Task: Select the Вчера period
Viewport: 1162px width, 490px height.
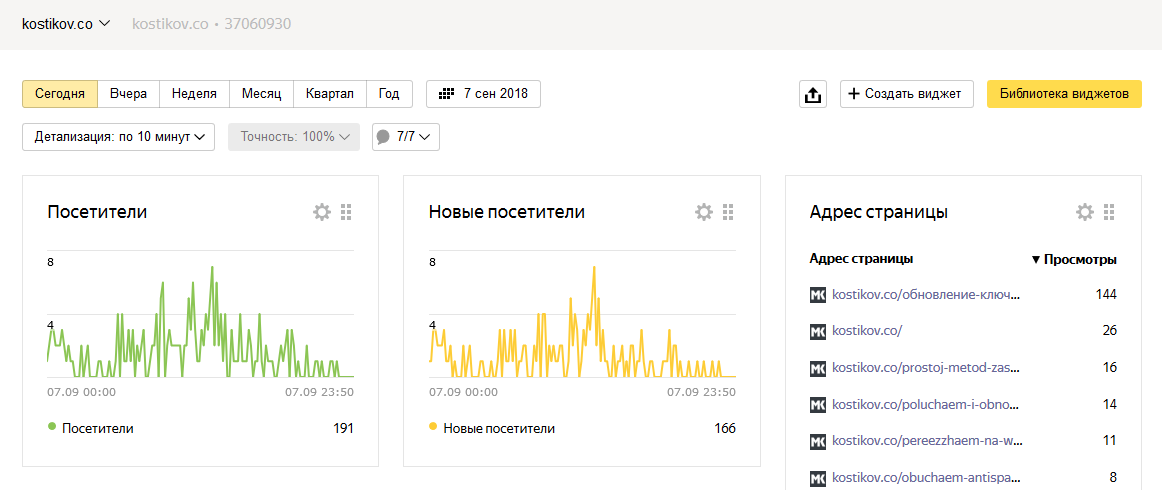Action: 129,94
